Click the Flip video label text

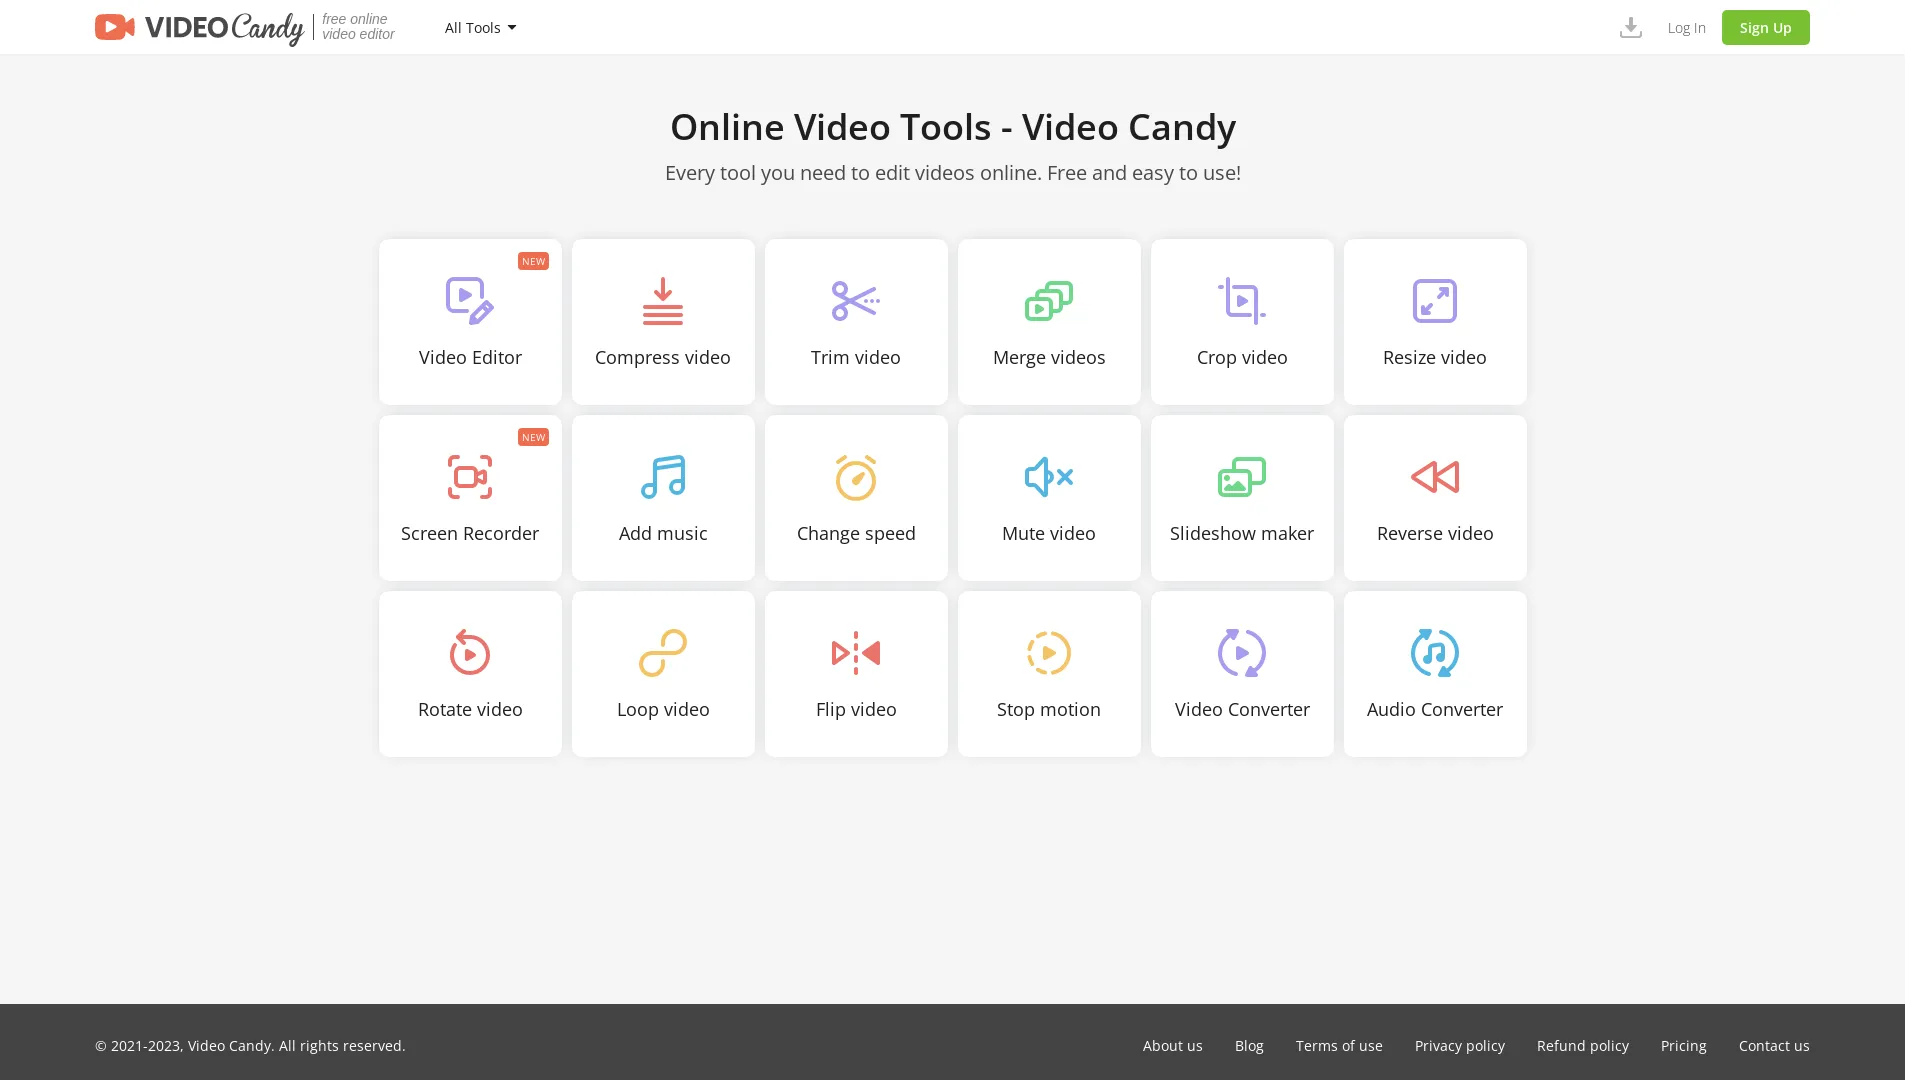point(856,709)
